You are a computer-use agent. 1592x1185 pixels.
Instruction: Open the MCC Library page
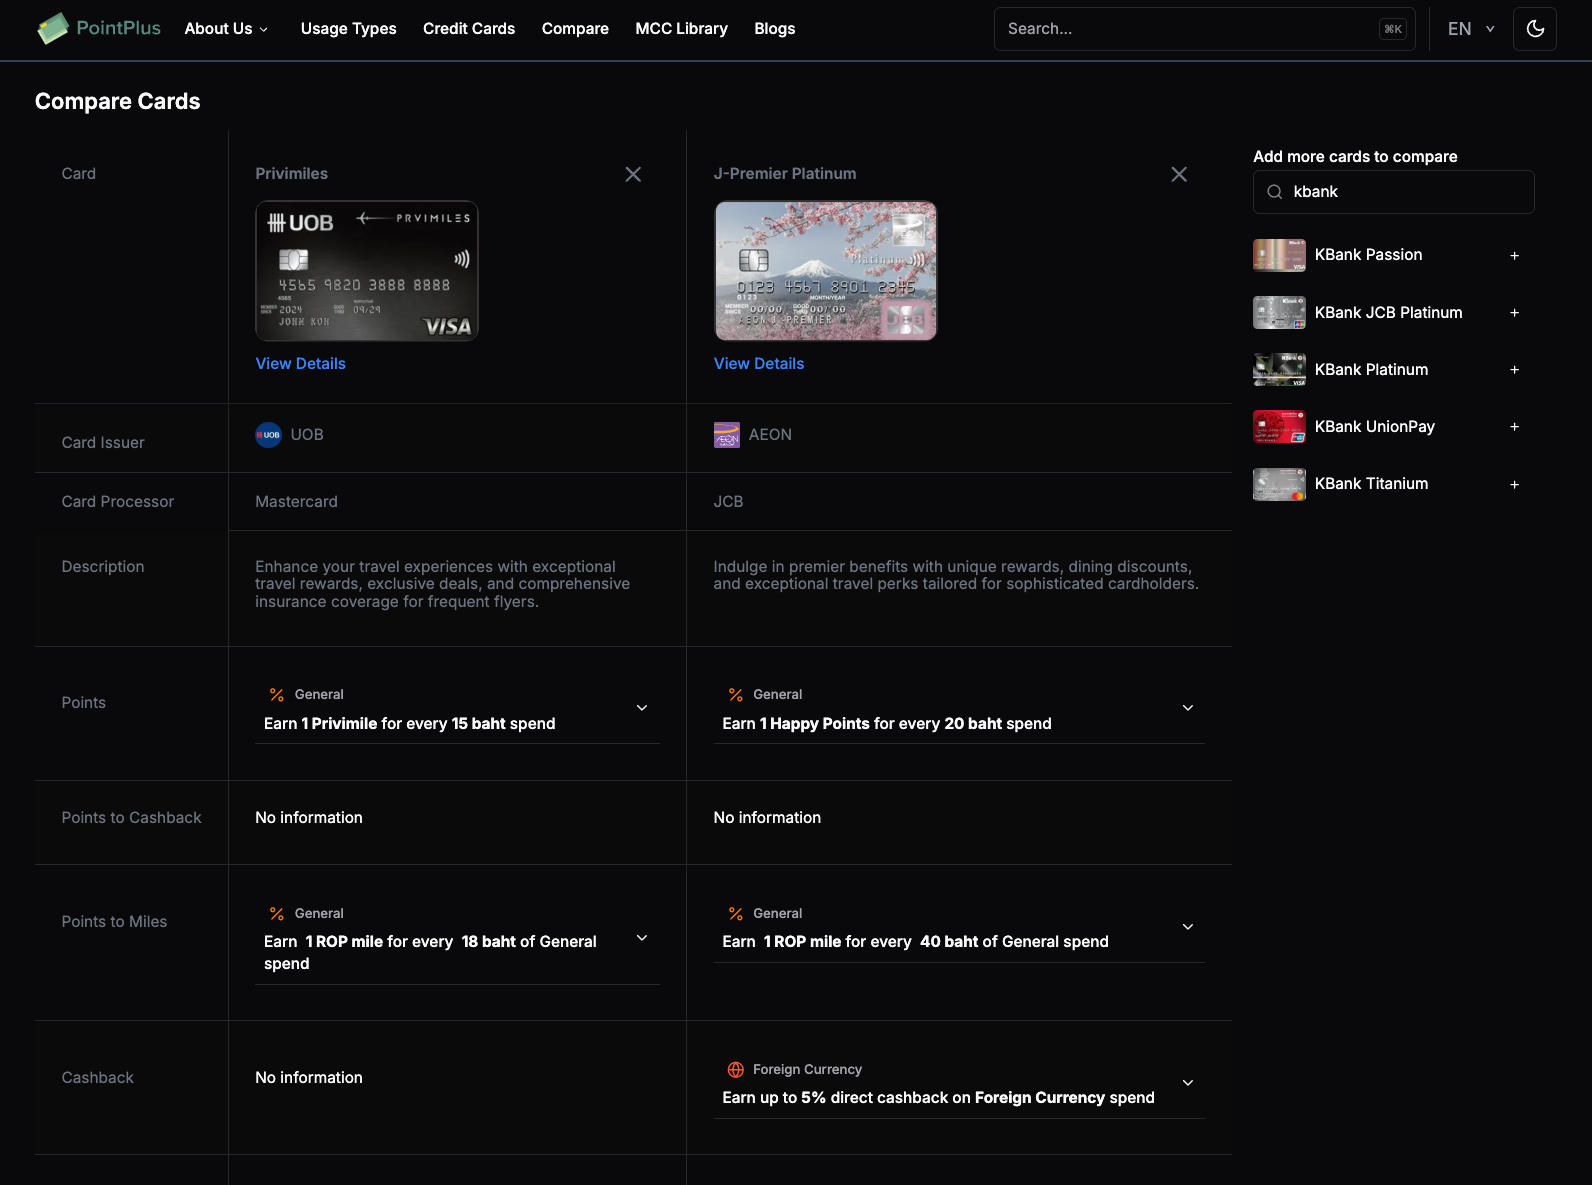[681, 29]
